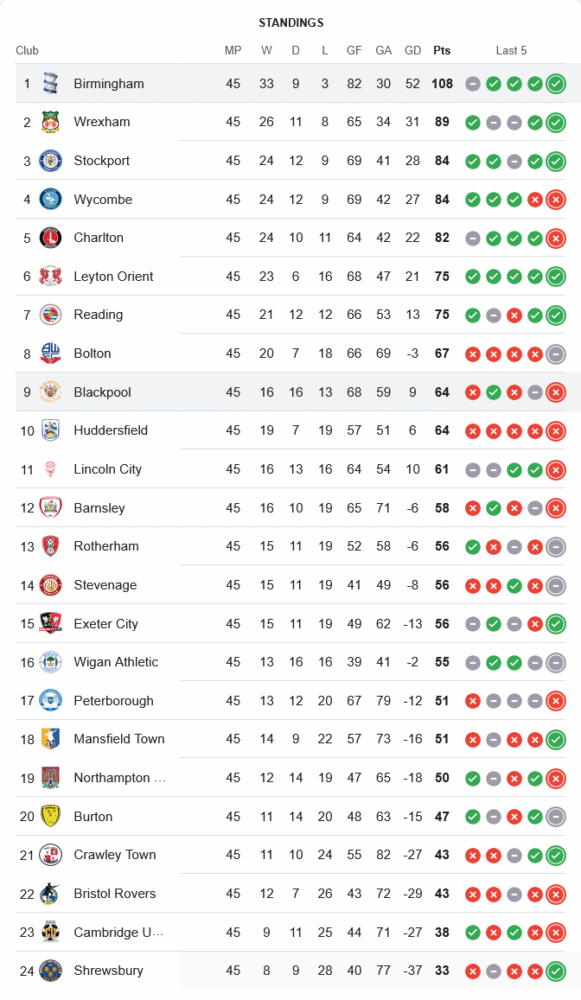
Task: Click the Mansfield Town crest icon
Action: click(x=50, y=739)
